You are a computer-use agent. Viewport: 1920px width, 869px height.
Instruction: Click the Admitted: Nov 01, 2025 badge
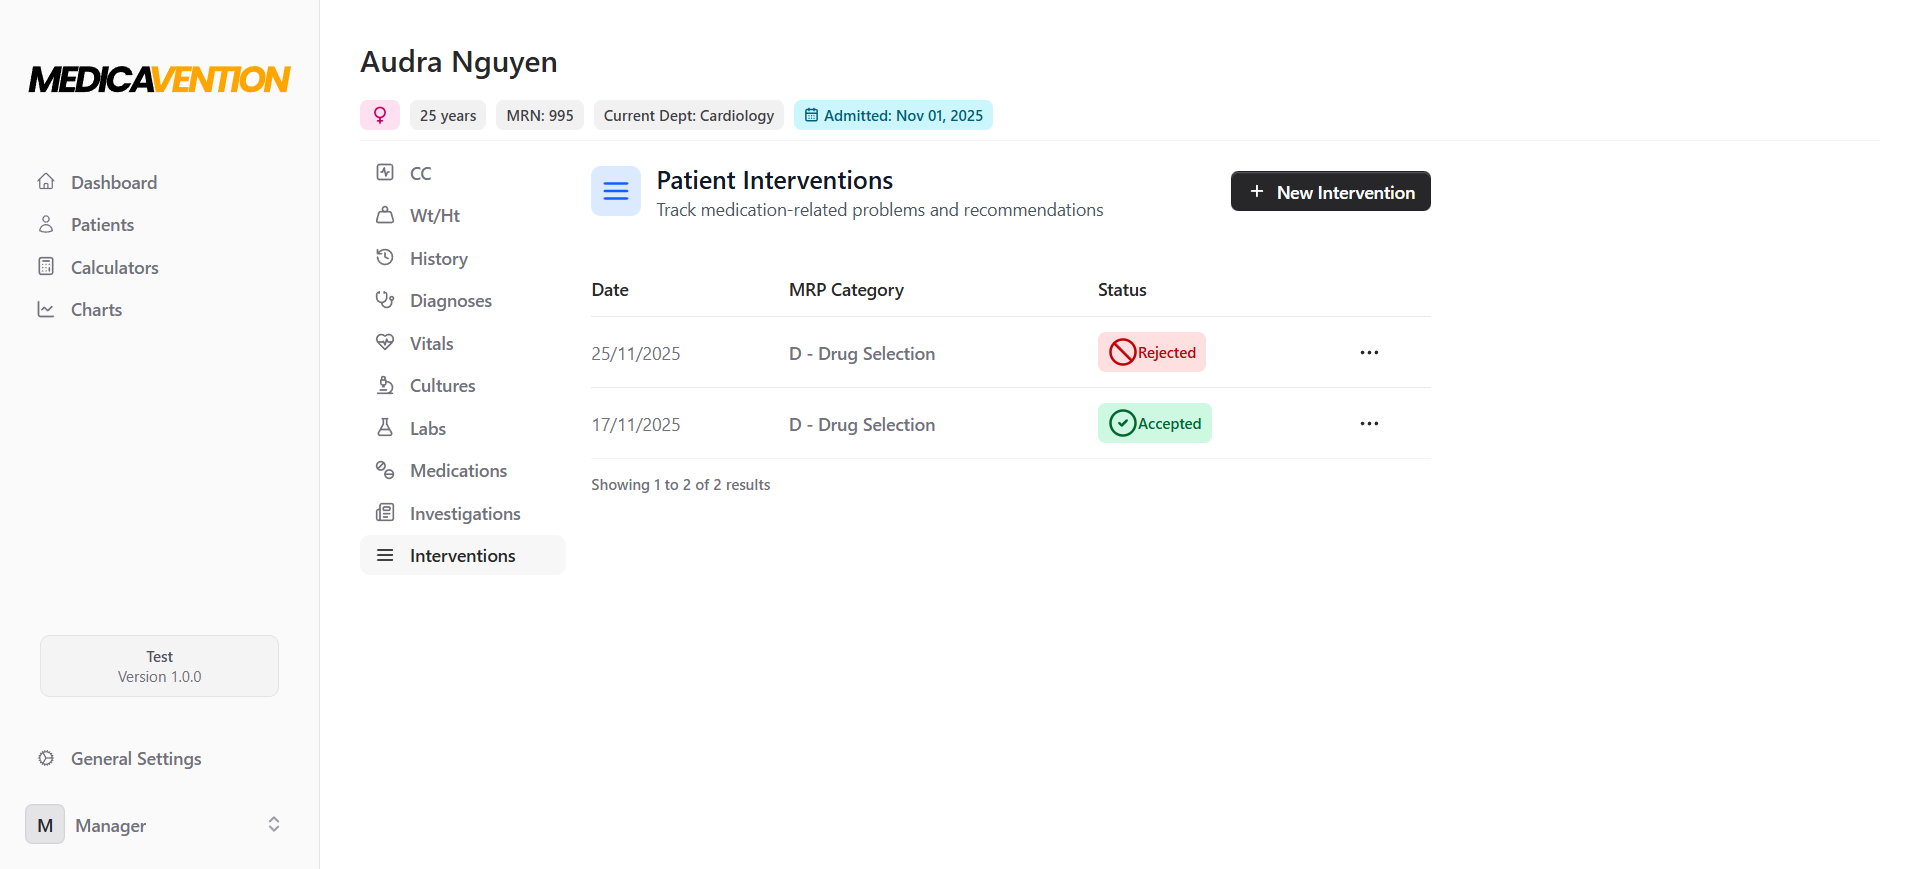(x=893, y=115)
